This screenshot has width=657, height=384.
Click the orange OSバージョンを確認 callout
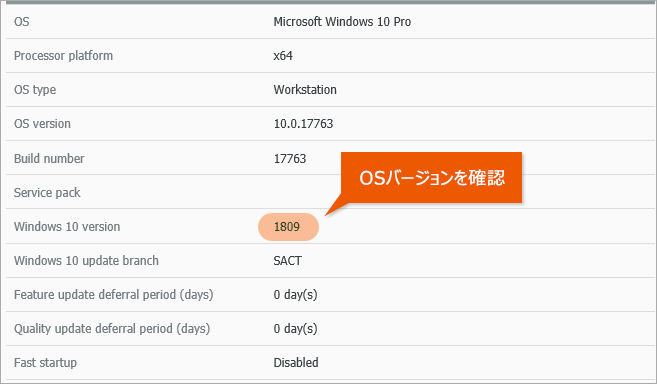click(x=432, y=178)
